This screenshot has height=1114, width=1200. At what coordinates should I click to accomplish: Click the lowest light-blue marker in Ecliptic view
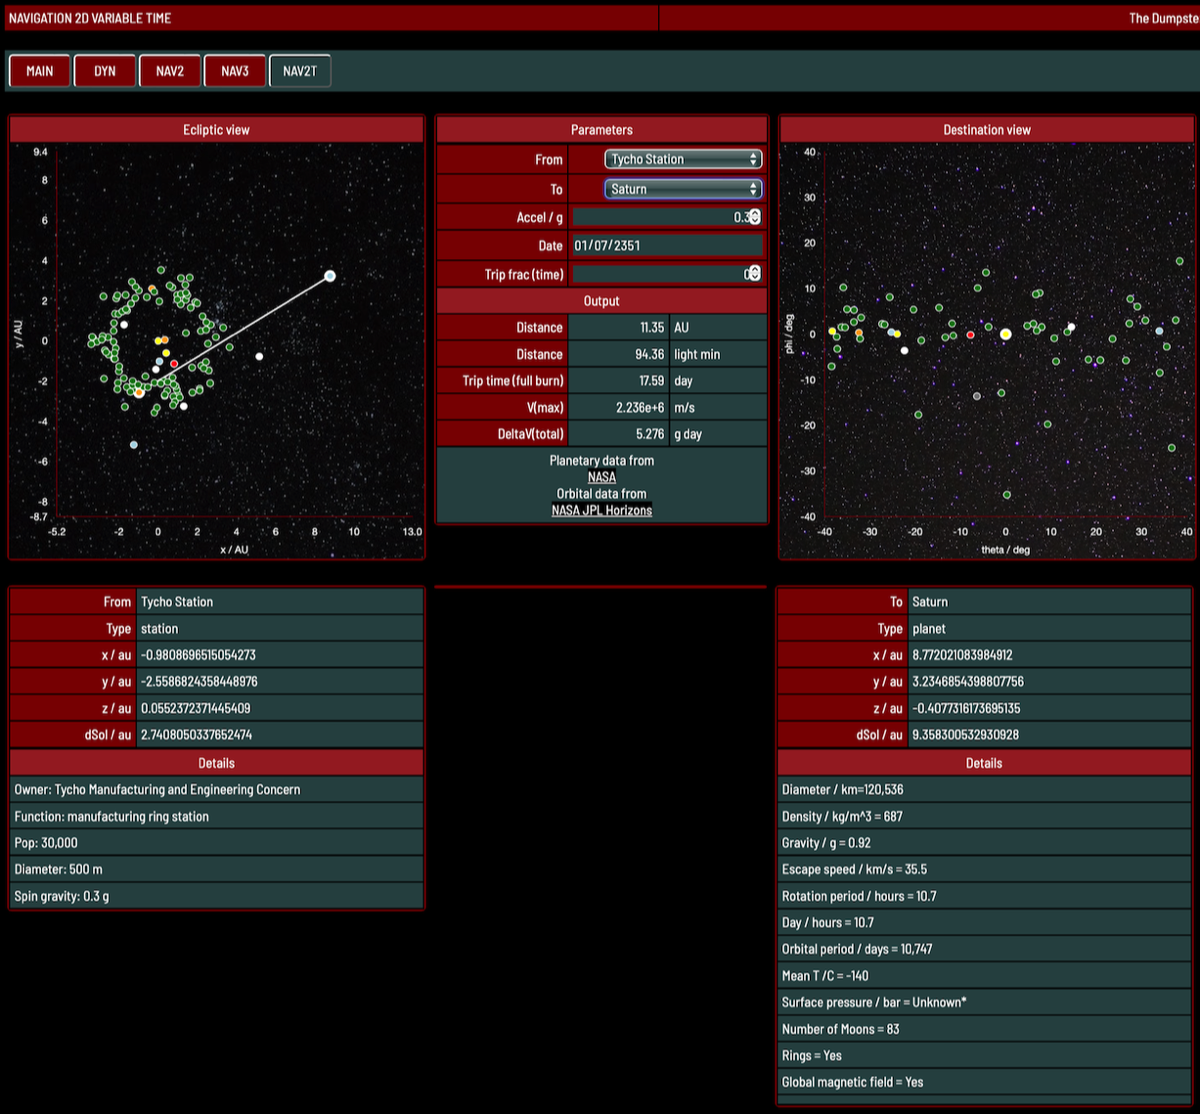[x=133, y=445]
